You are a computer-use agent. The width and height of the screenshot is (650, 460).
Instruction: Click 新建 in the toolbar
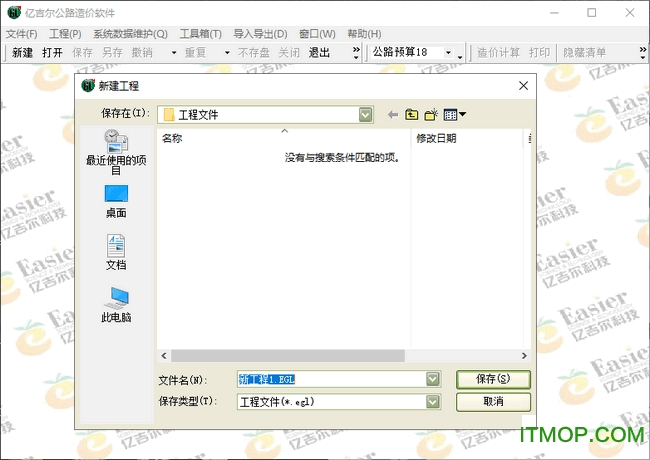point(22,53)
